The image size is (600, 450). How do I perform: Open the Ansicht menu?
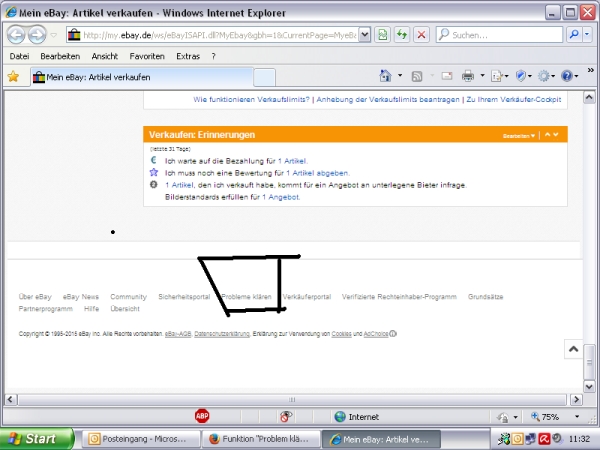point(104,56)
